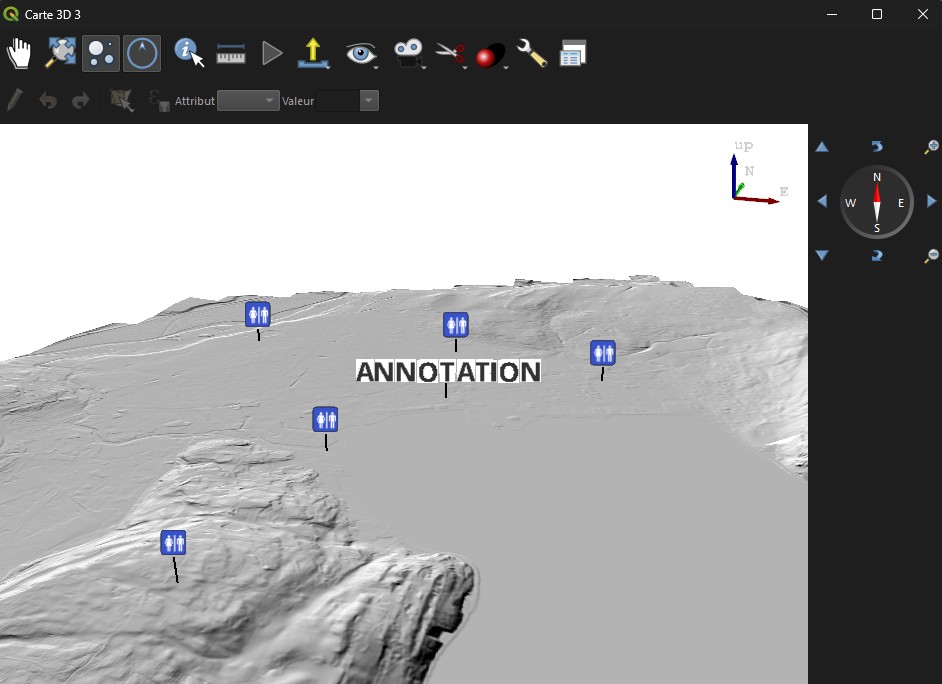Click the navigation right triangle arrow
The height and width of the screenshot is (684, 942).
point(932,201)
